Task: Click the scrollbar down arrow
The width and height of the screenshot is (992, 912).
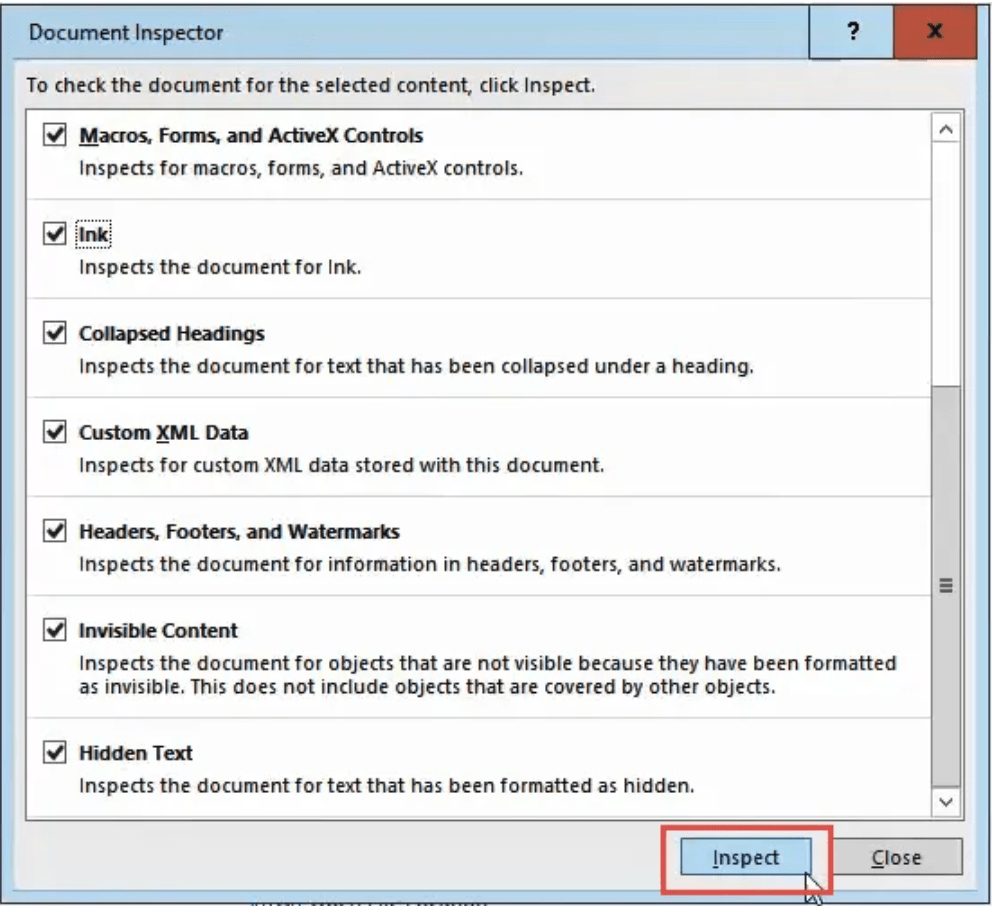Action: pyautogui.click(x=946, y=803)
